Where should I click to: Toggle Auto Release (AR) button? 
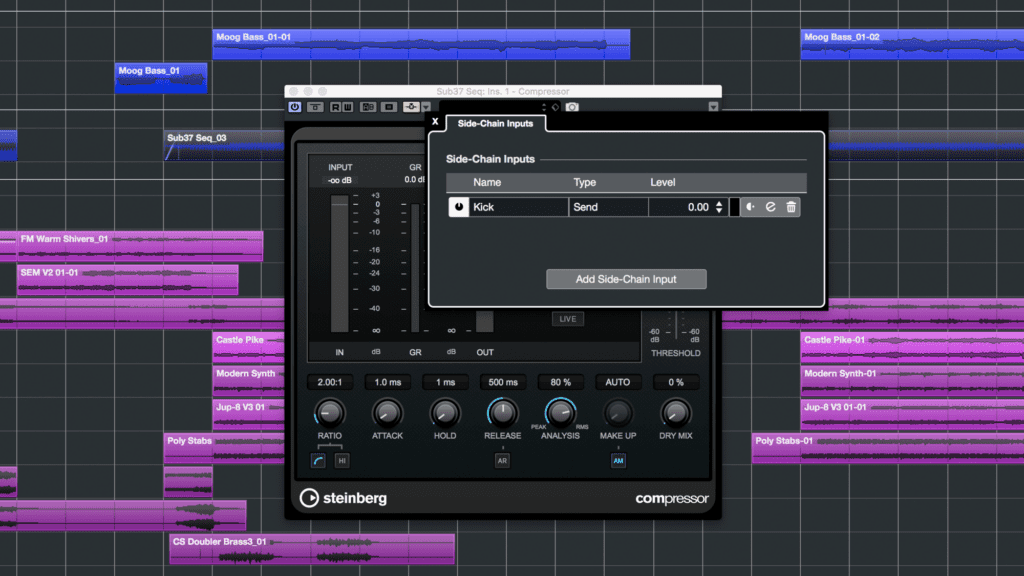coord(502,460)
